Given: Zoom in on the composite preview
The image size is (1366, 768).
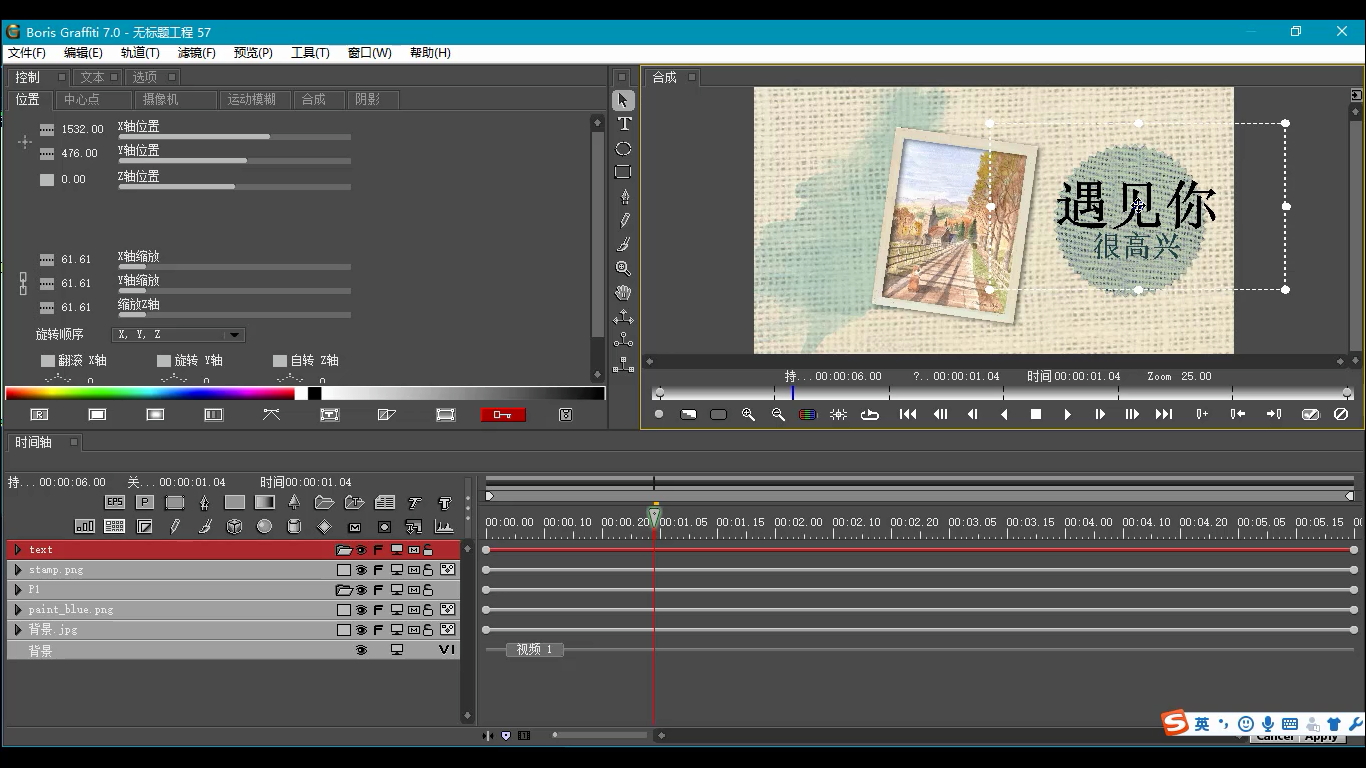Looking at the screenshot, I should coord(748,414).
